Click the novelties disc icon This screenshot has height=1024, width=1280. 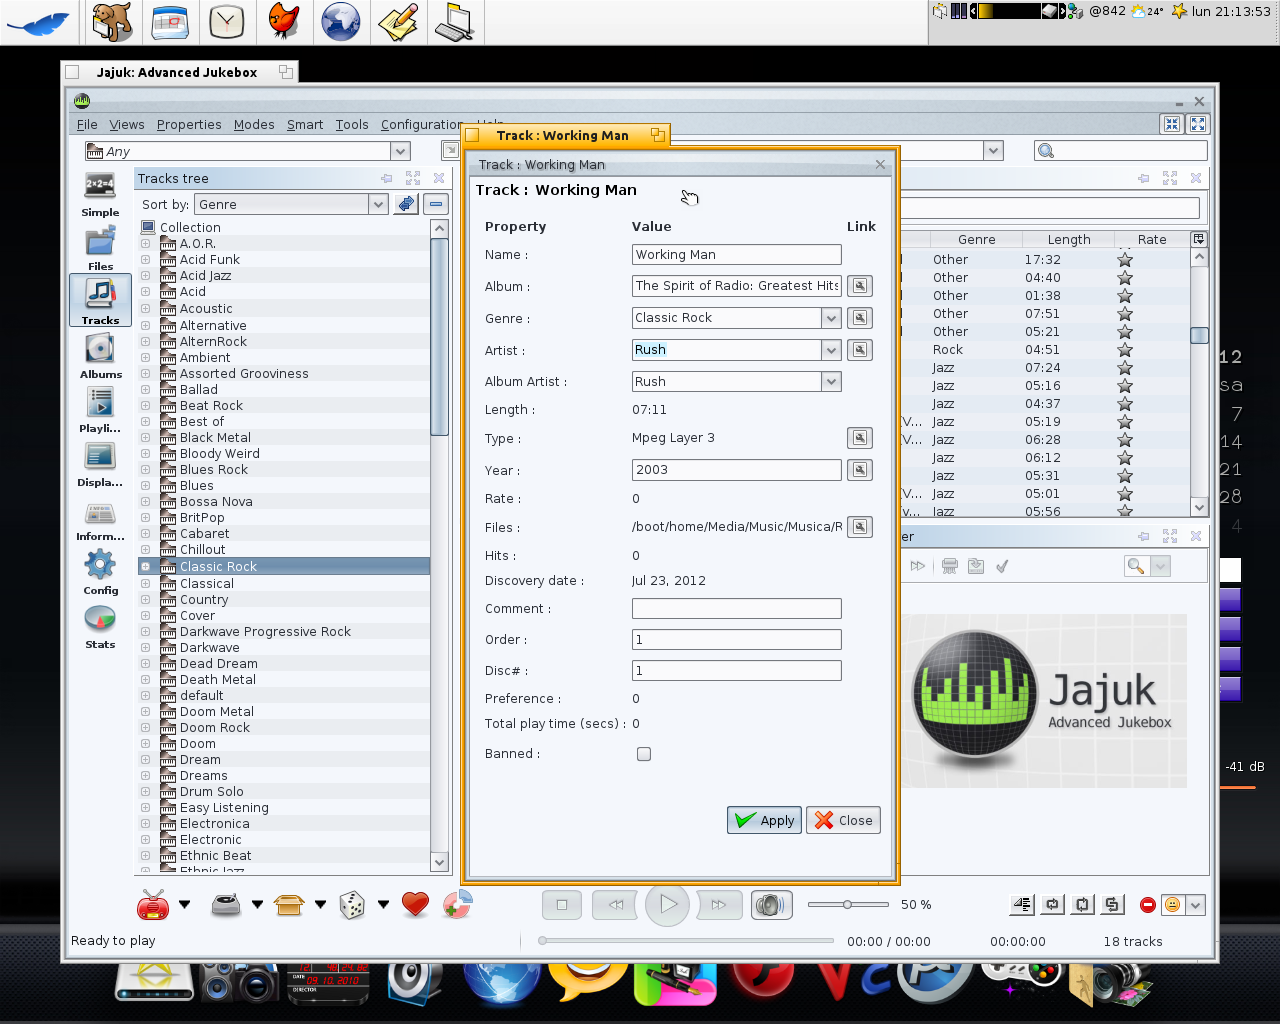pos(457,904)
